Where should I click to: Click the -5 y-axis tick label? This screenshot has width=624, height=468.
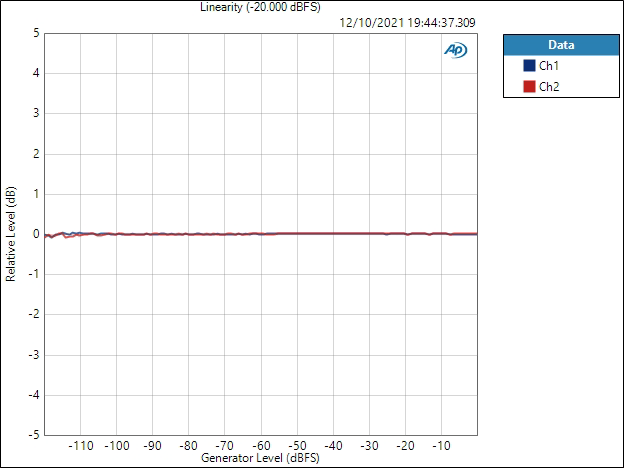pyautogui.click(x=34, y=435)
